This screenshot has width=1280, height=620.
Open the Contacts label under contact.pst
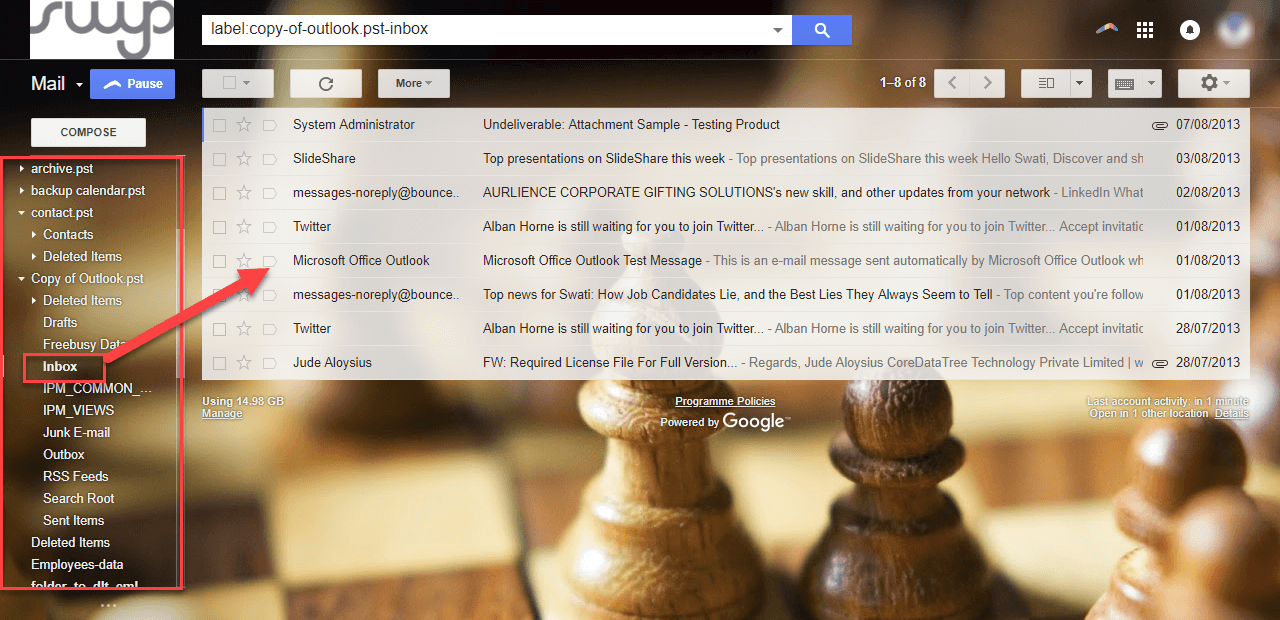coord(68,235)
